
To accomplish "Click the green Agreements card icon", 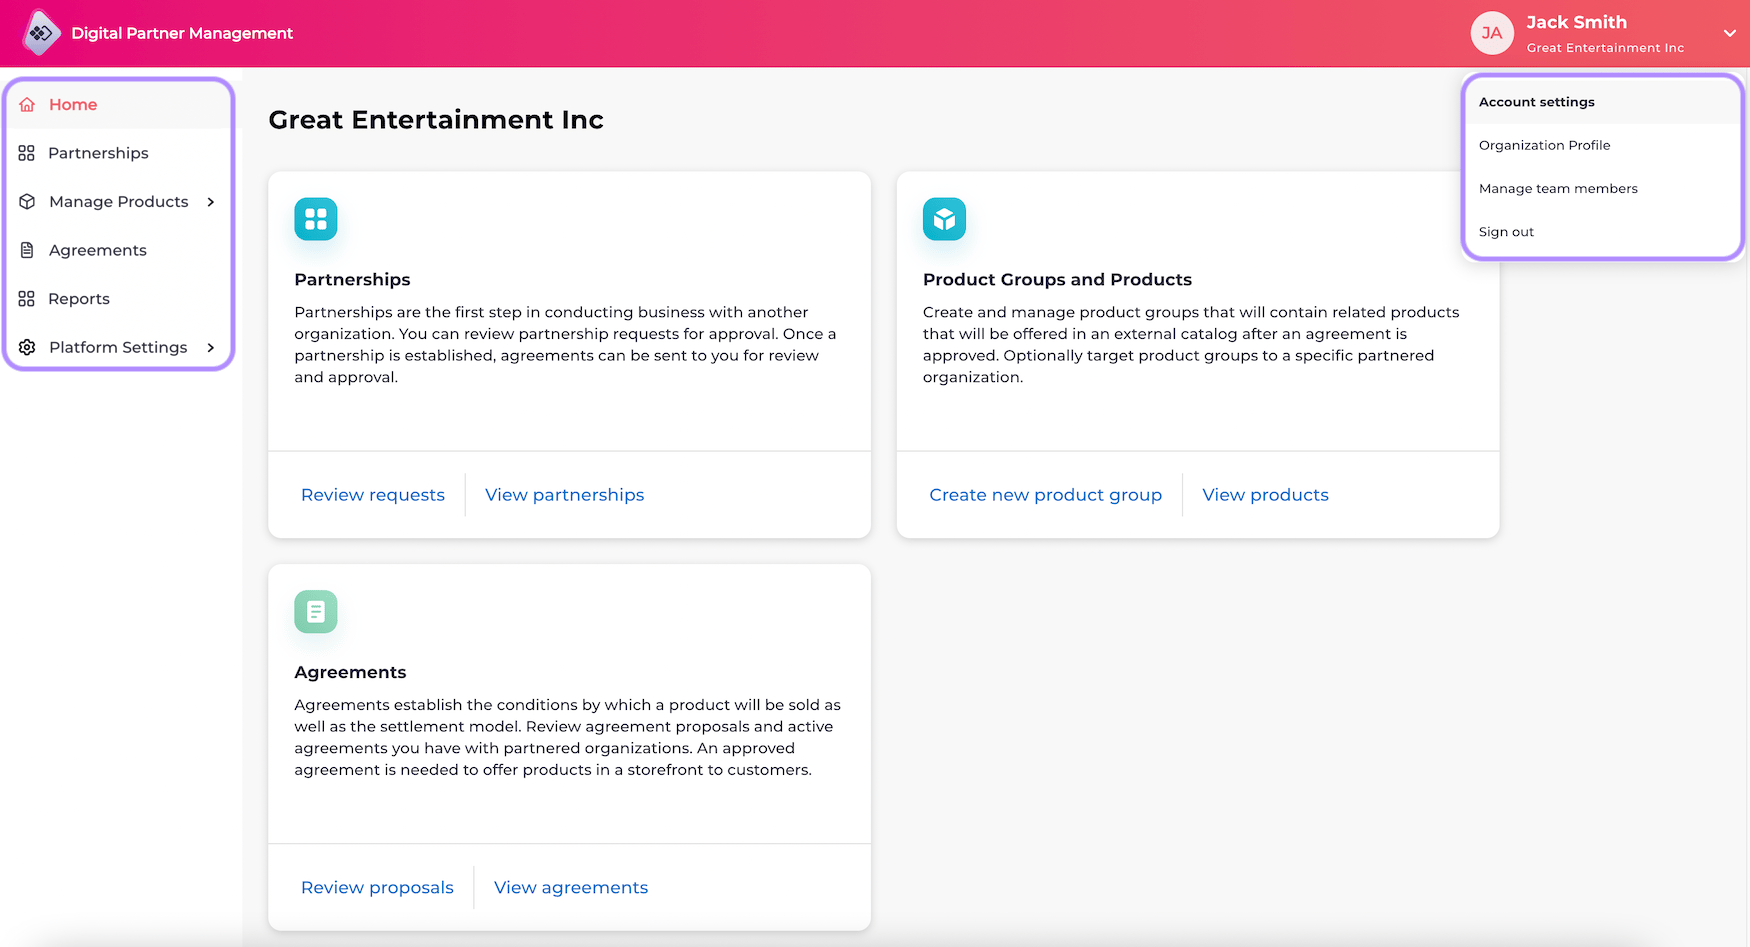I will 316,611.
